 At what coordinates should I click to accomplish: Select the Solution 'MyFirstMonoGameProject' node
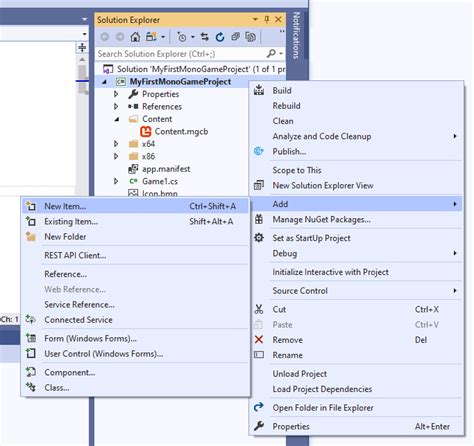coord(194,69)
